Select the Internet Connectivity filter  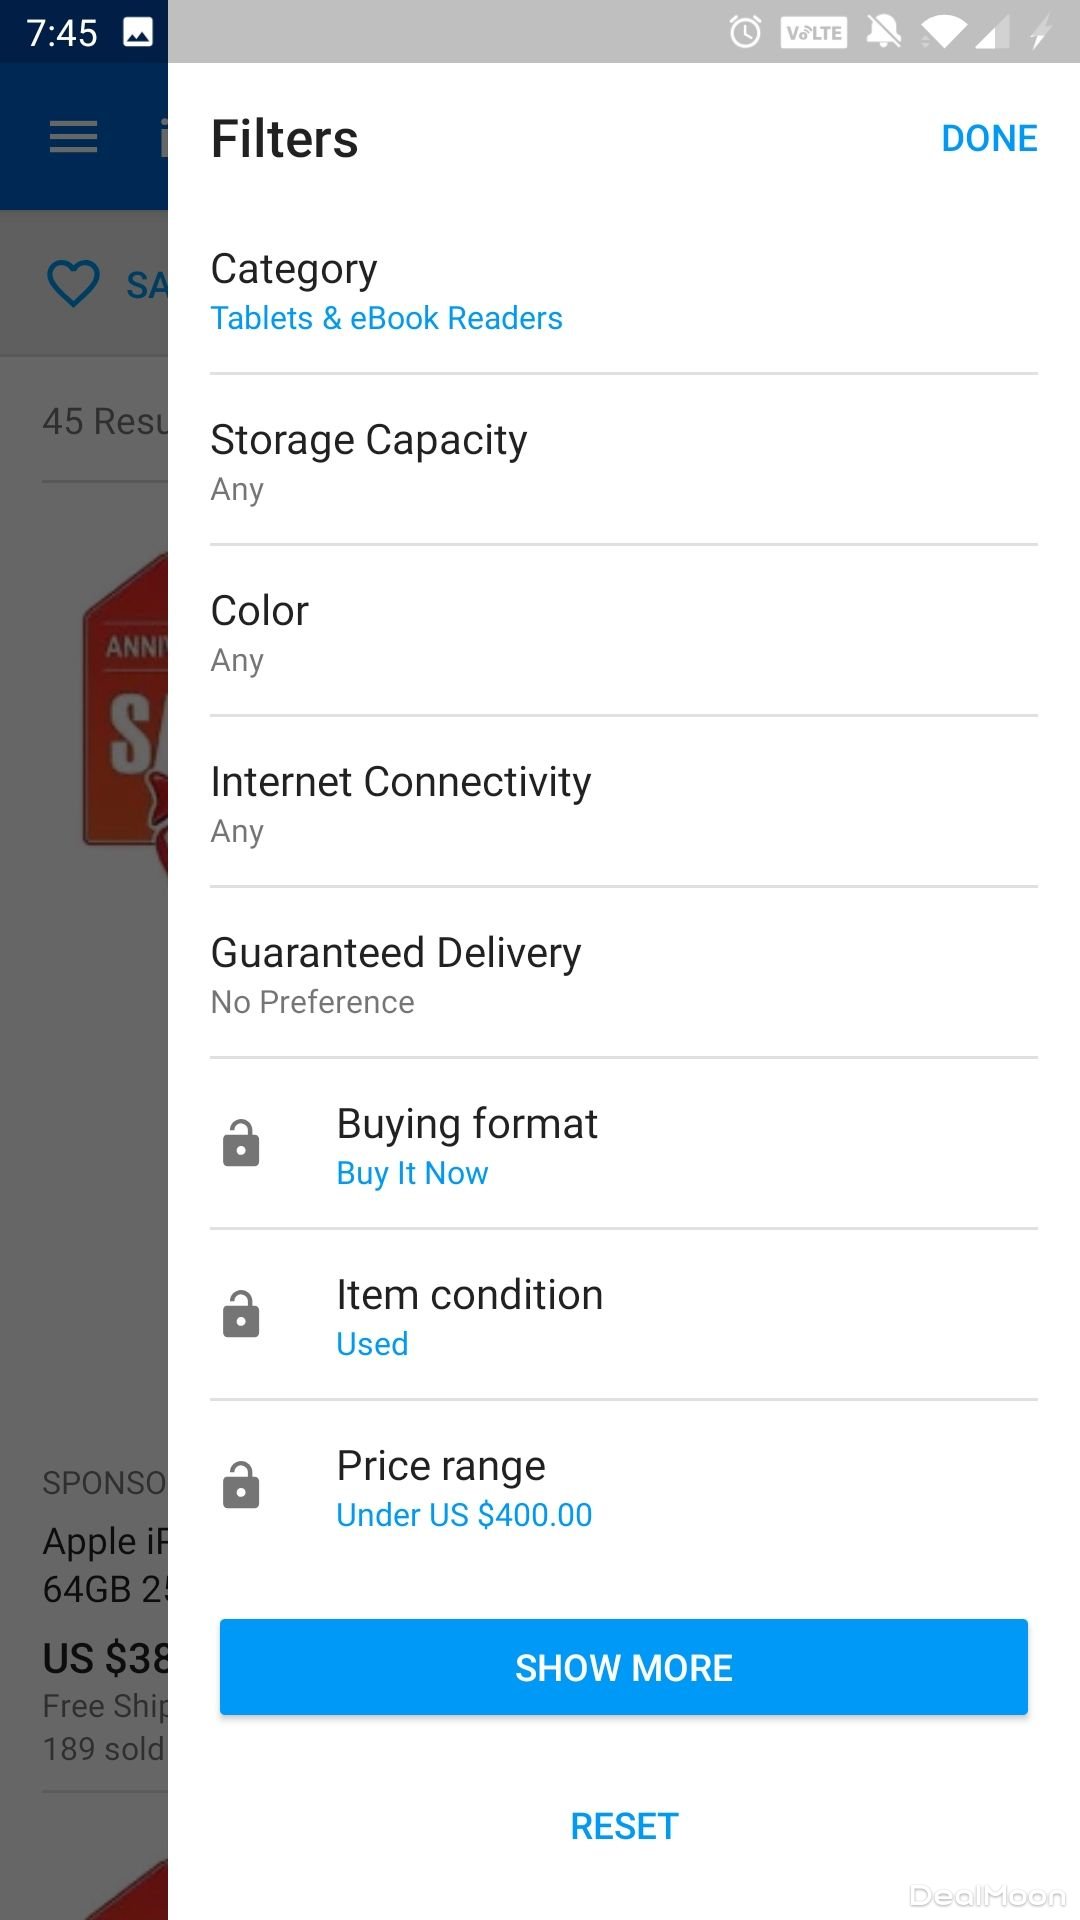pos(623,803)
